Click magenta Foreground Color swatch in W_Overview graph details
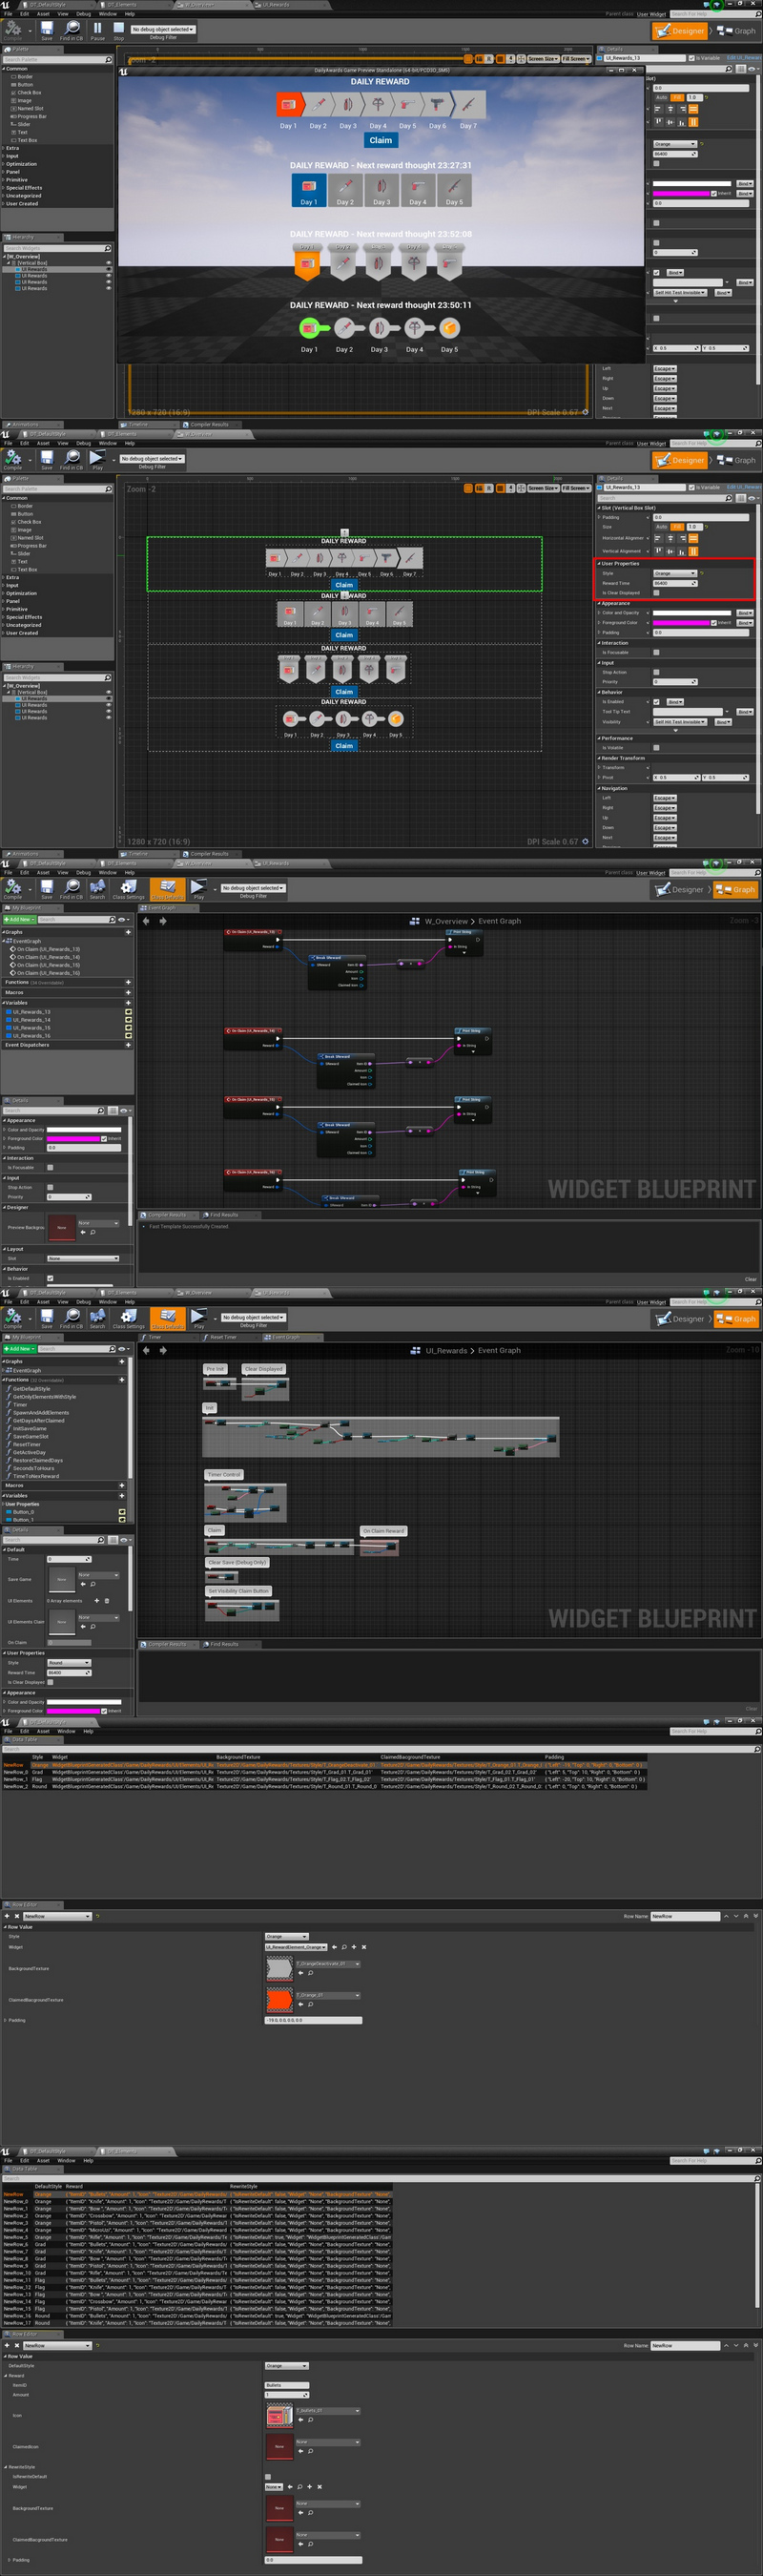The height and width of the screenshot is (2576, 763). [74, 1138]
